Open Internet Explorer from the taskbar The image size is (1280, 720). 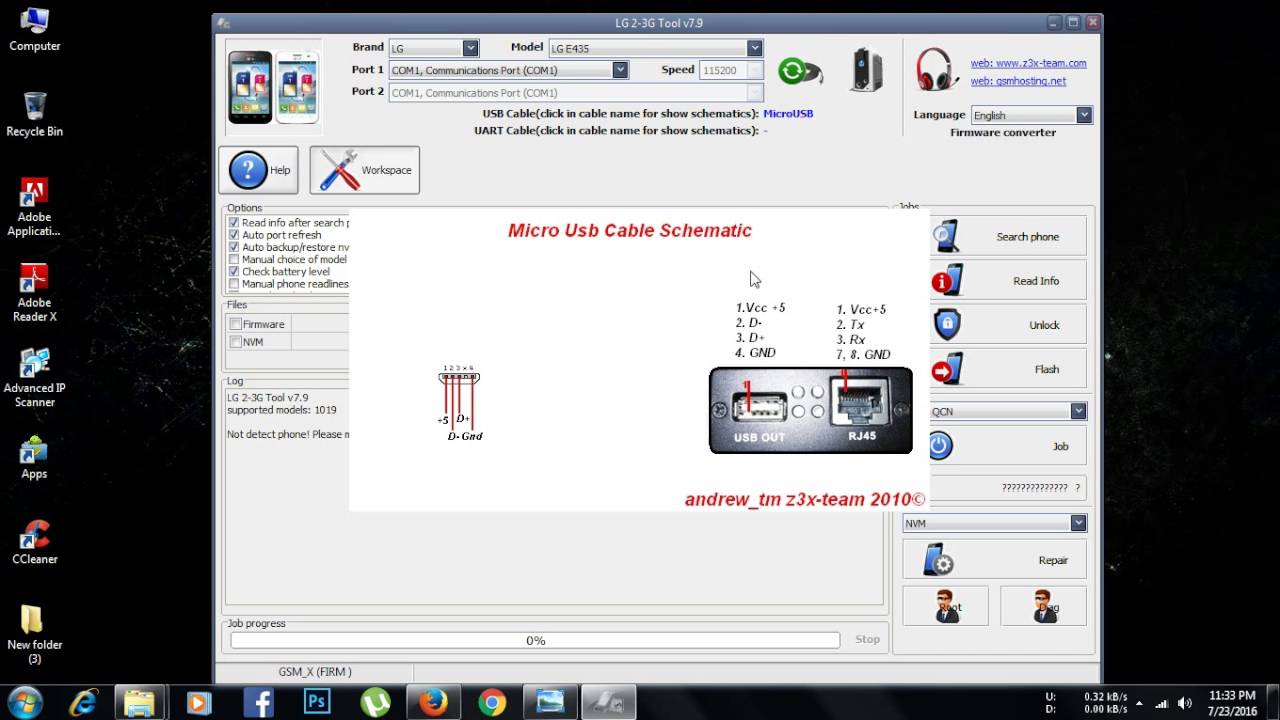coord(84,702)
